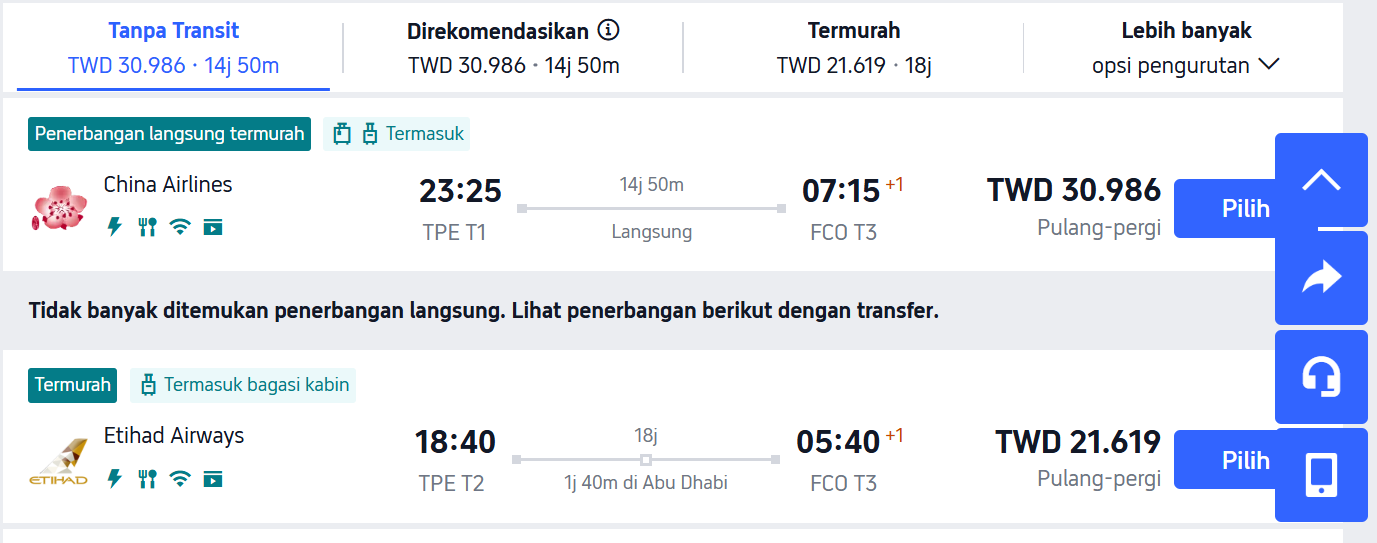The width and height of the screenshot is (1377, 543).
Task: Click the Termasuk bagasi kabin badge
Action: click(x=245, y=384)
